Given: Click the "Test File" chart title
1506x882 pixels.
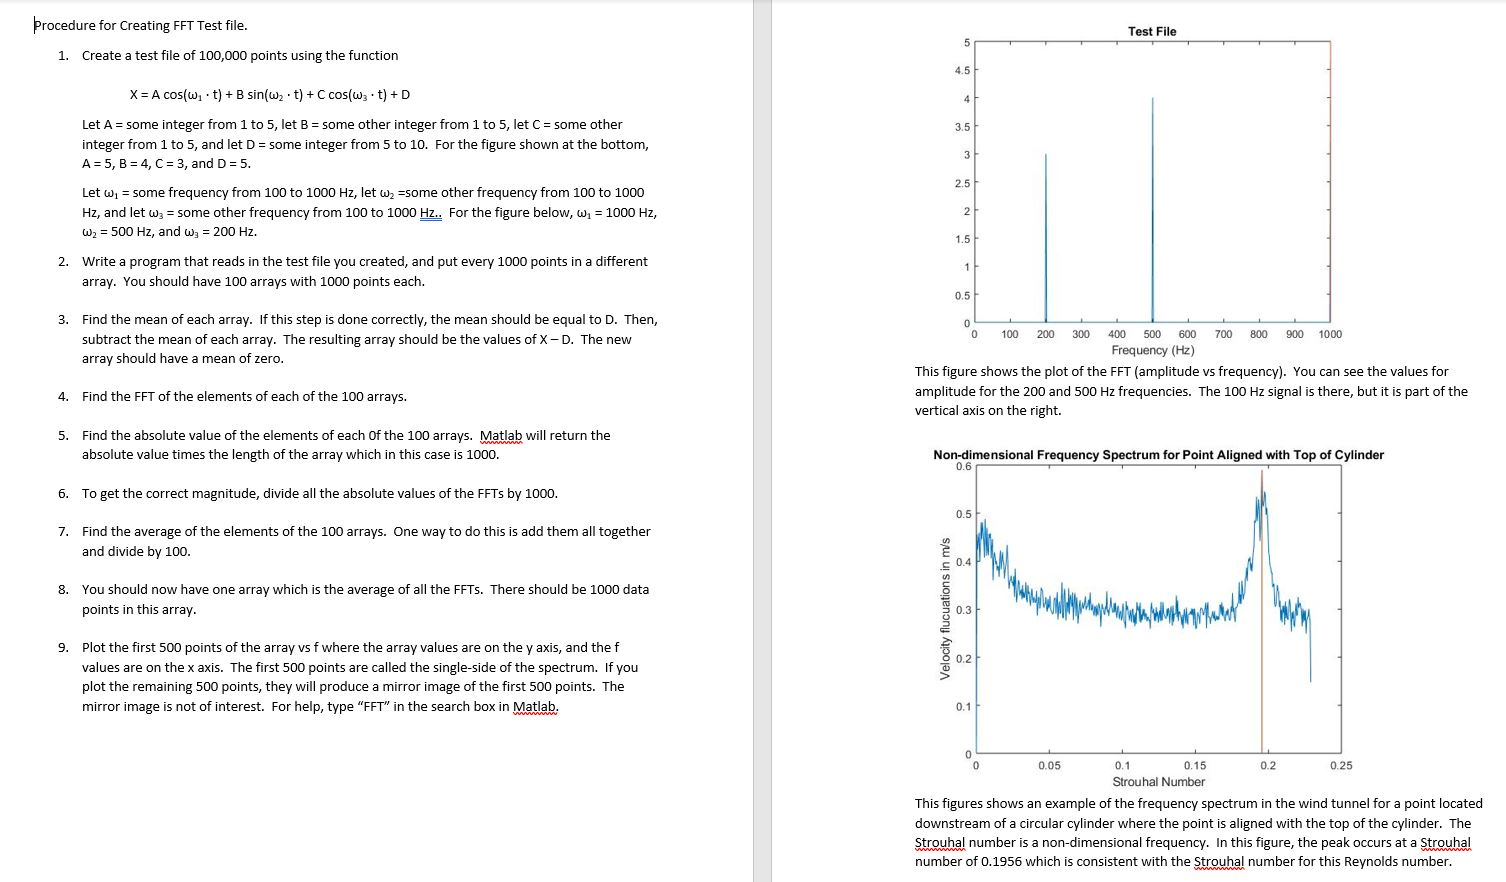Looking at the screenshot, I should [x=1152, y=32].
